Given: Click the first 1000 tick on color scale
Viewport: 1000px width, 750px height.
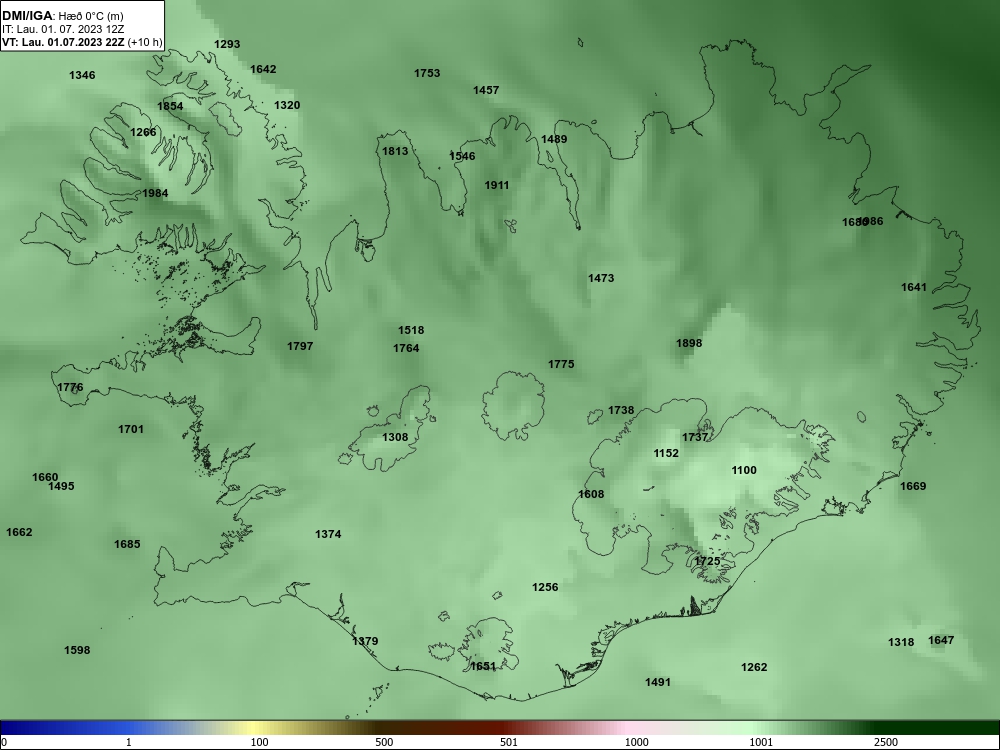Looking at the screenshot, I should (x=636, y=742).
